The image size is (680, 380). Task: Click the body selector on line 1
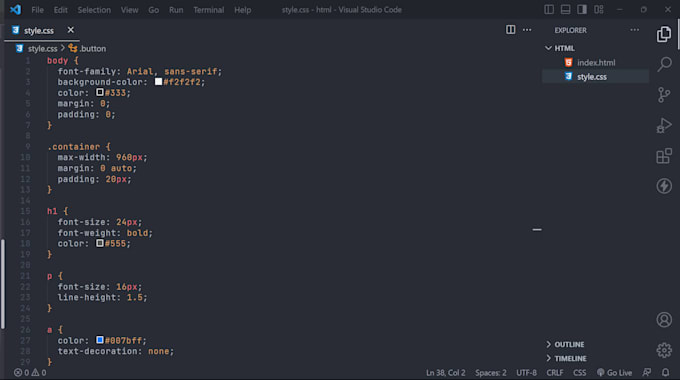tap(58, 61)
